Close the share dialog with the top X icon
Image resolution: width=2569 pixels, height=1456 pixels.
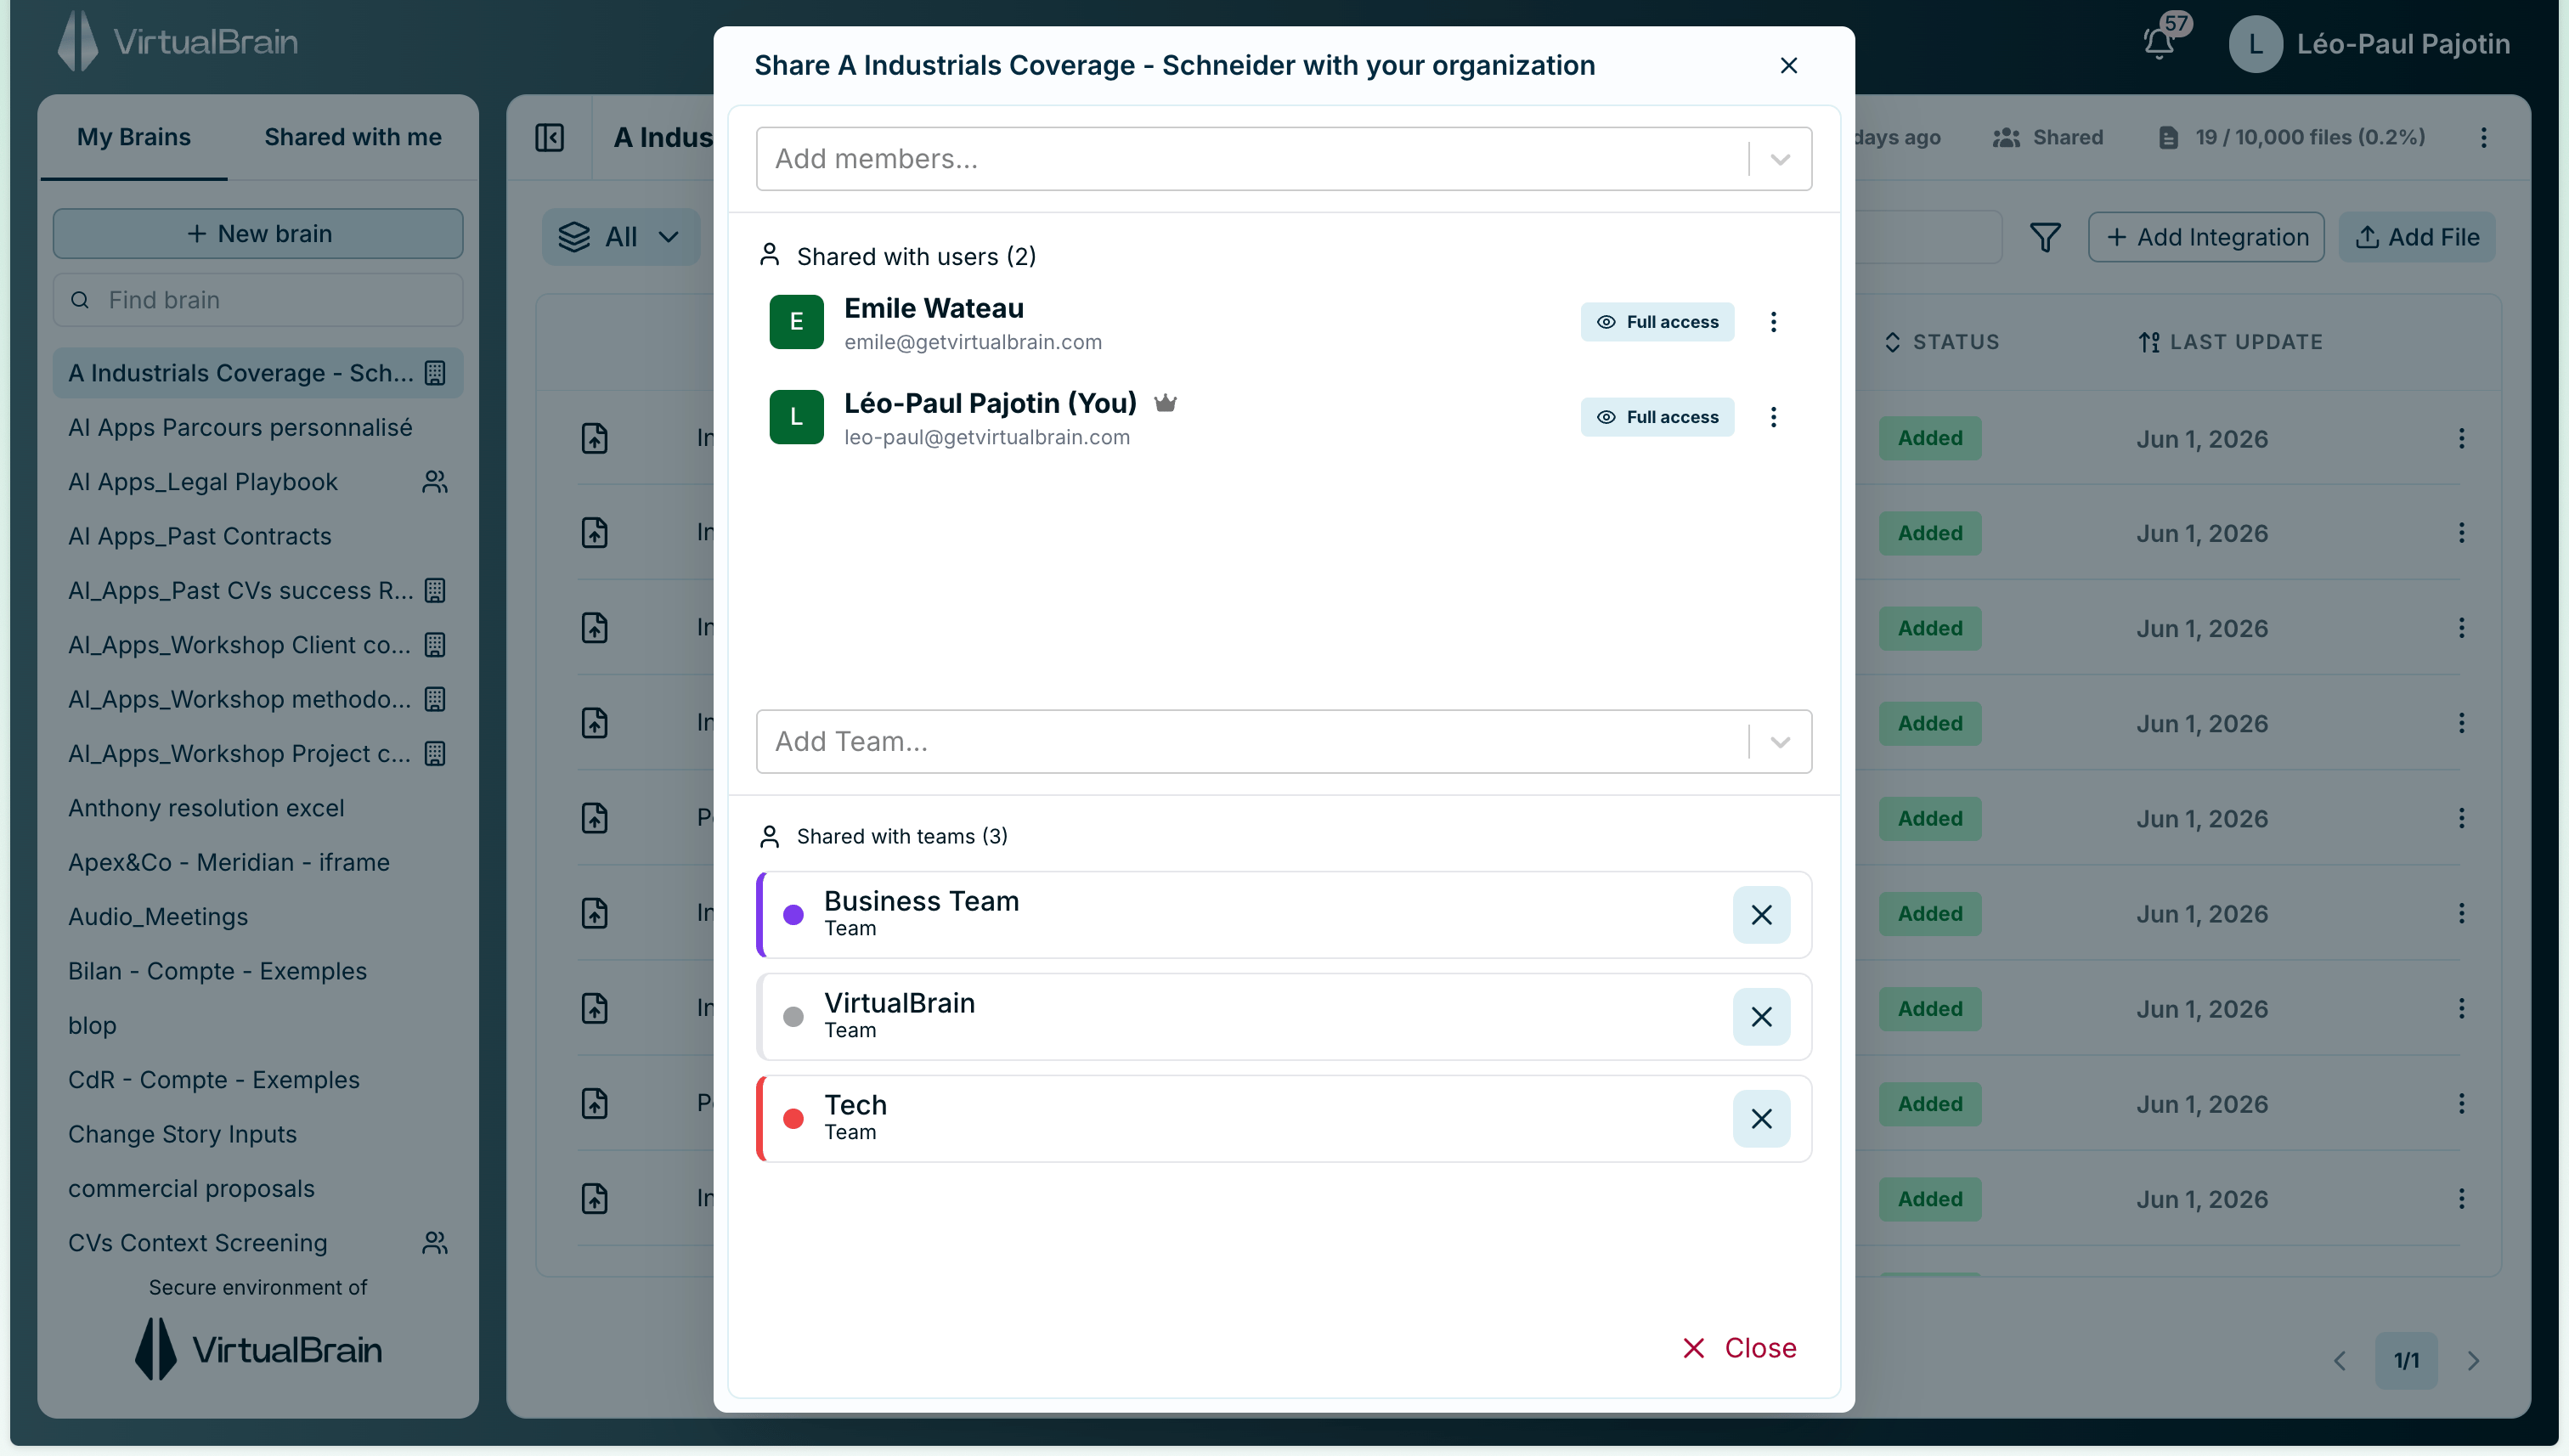1789,65
